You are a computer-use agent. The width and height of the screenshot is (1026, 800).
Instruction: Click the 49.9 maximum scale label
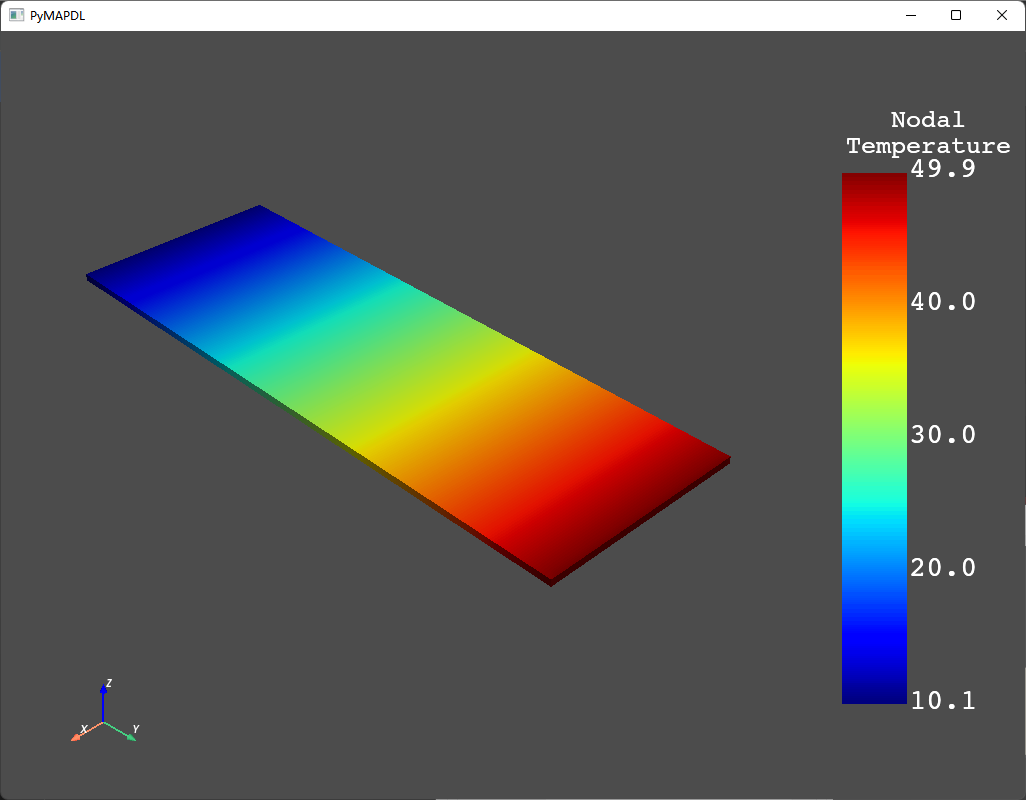[943, 169]
